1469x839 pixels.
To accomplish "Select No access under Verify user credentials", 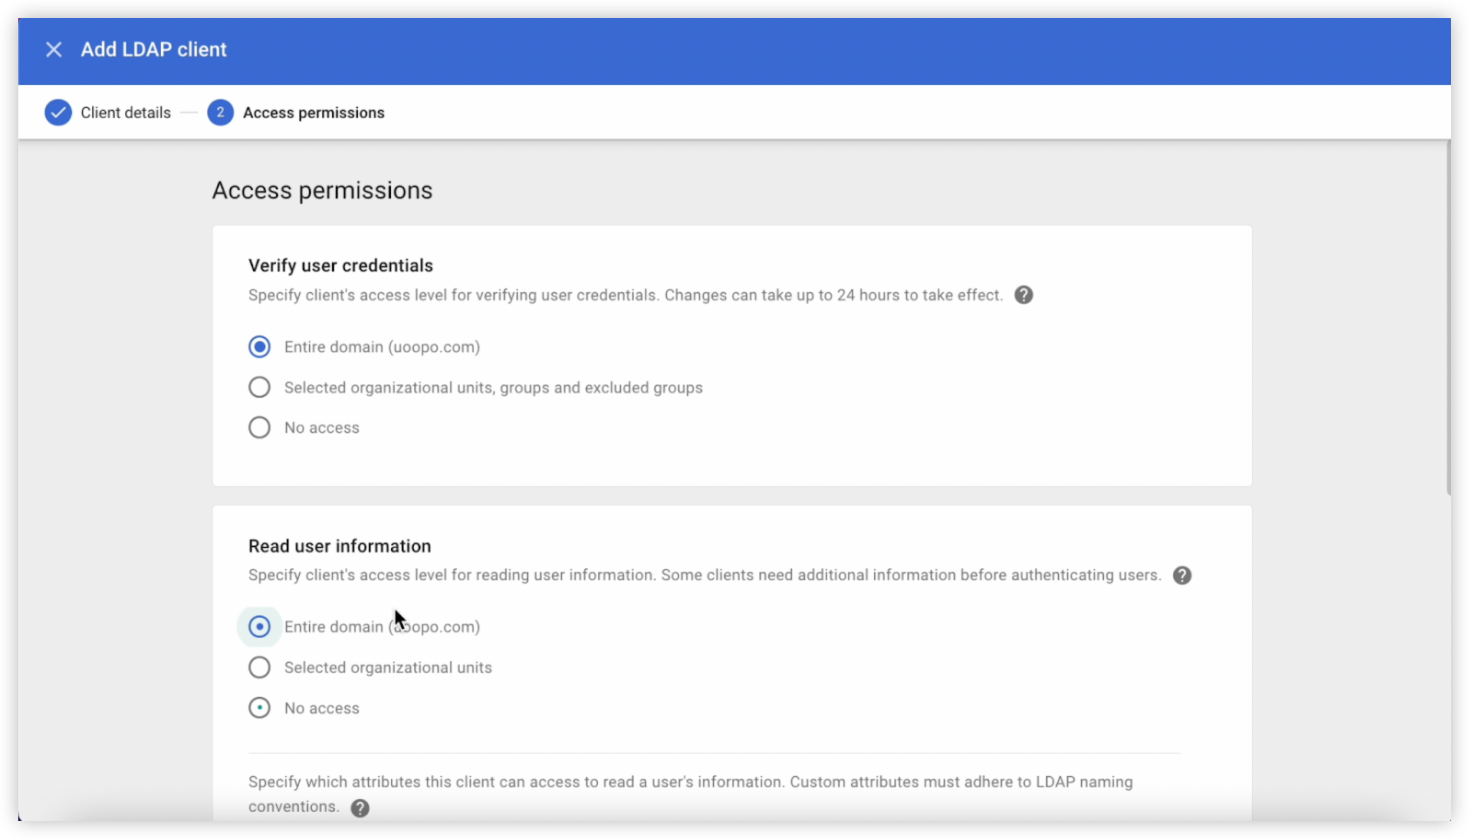I will [x=259, y=428].
